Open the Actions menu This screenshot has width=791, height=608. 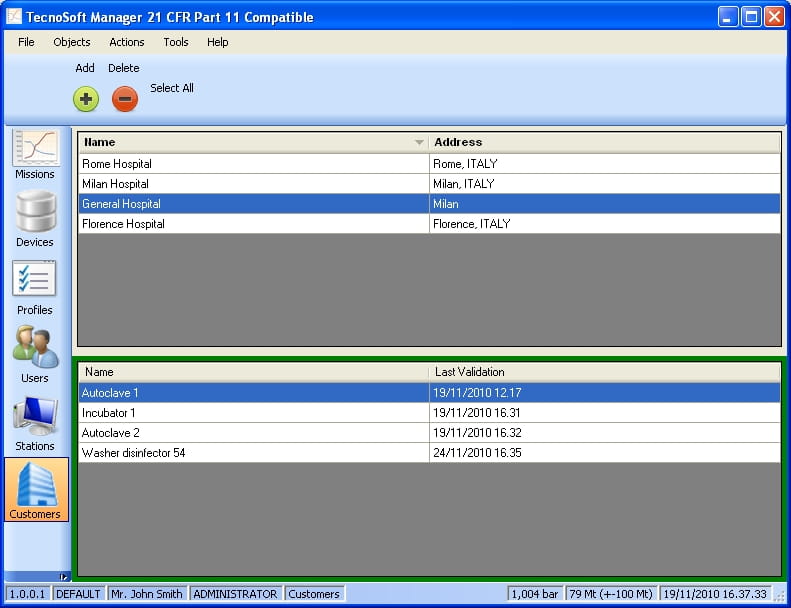(x=127, y=42)
